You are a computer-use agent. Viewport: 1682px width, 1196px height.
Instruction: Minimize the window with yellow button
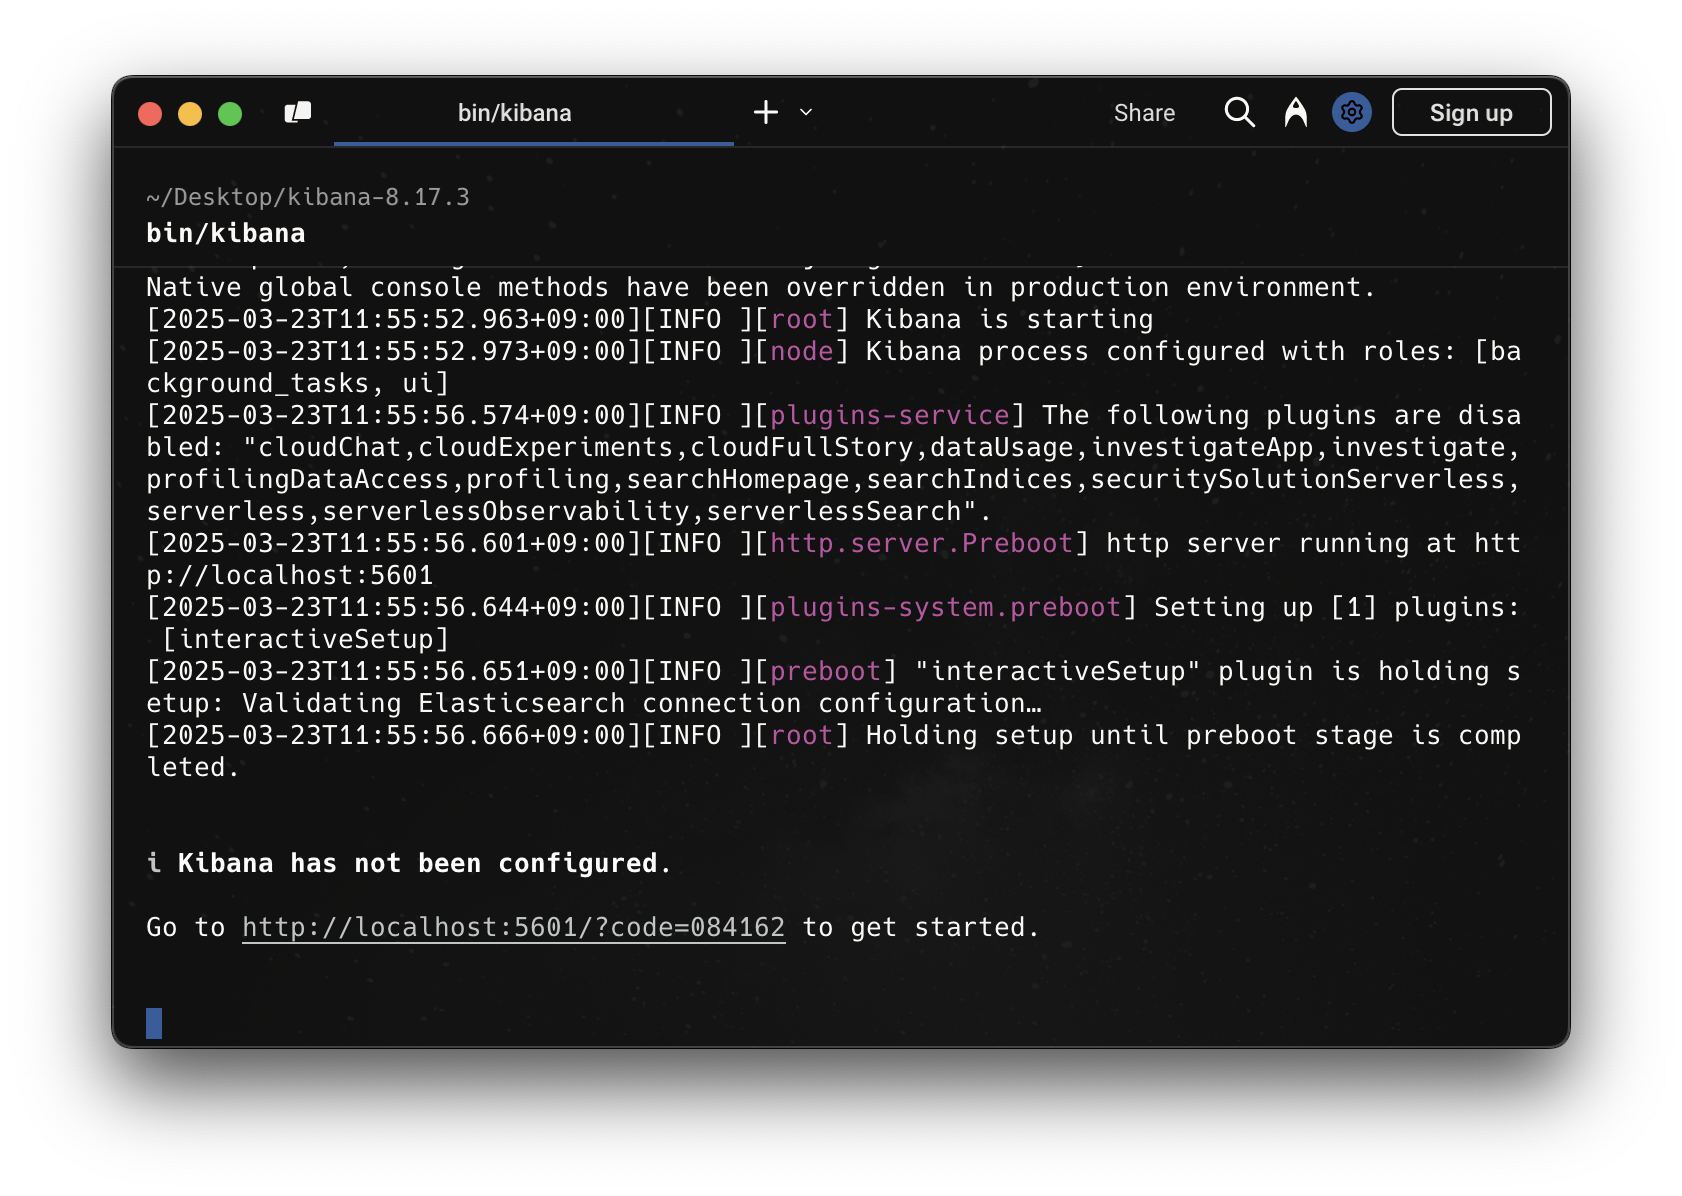tap(190, 114)
